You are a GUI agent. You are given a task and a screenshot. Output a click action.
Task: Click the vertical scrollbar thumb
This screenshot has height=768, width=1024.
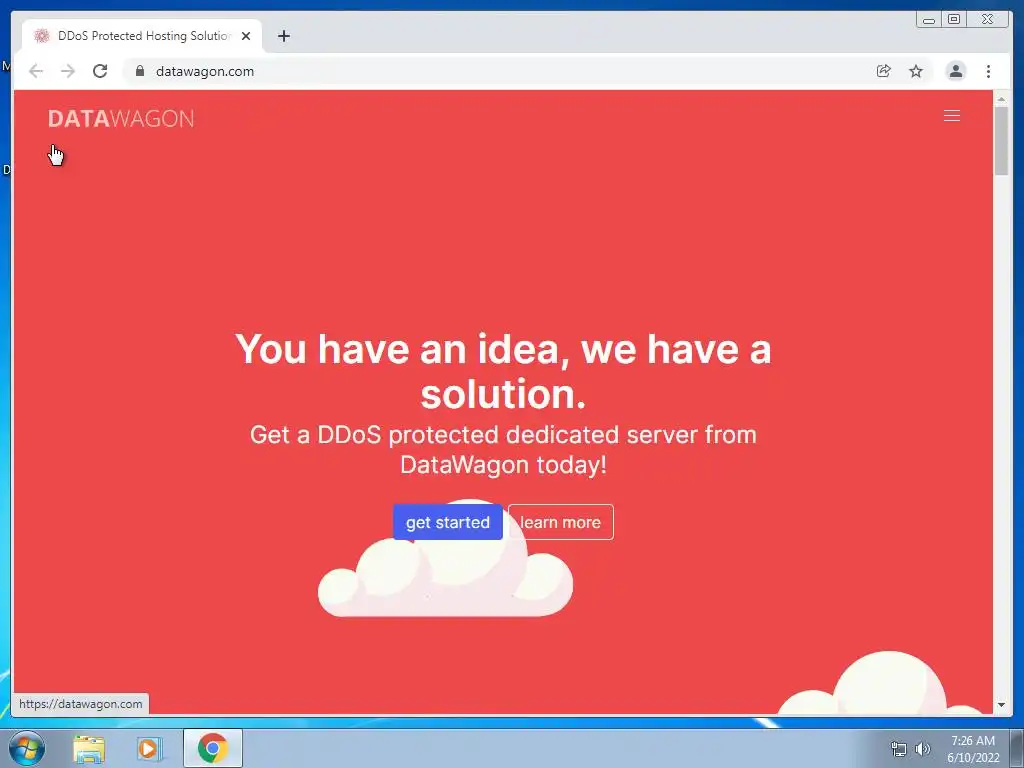1001,140
